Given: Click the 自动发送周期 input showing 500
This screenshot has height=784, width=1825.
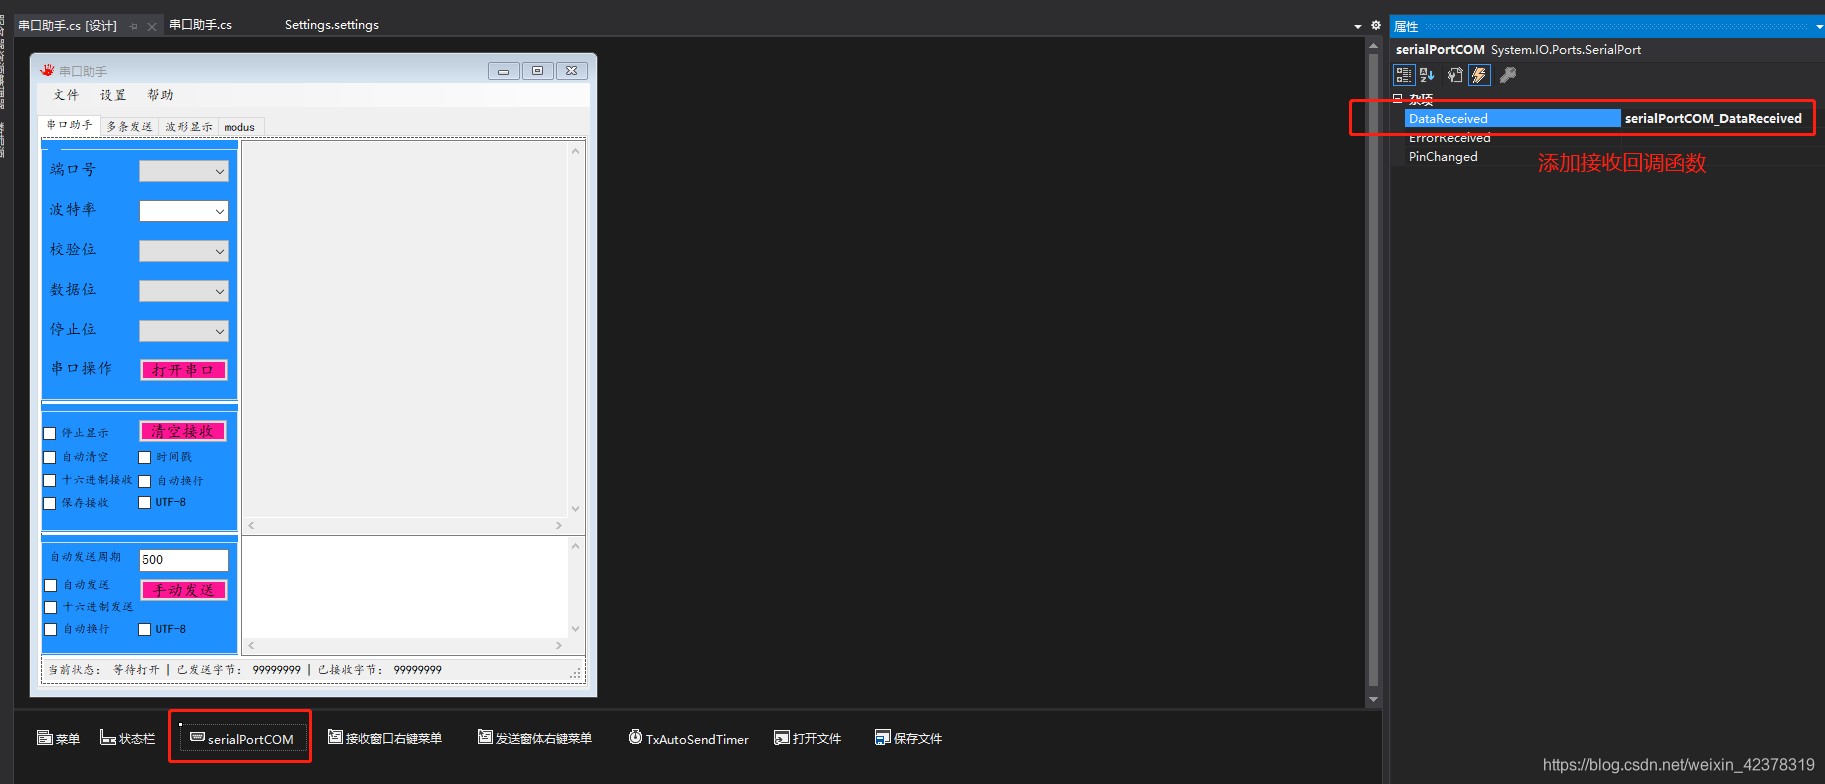Looking at the screenshot, I should pyautogui.click(x=184, y=560).
